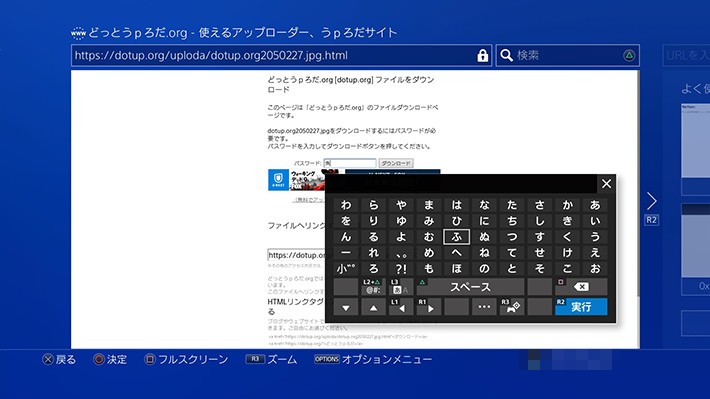710x399 pixels.
Task: Tap the え kana key
Action: (595, 253)
